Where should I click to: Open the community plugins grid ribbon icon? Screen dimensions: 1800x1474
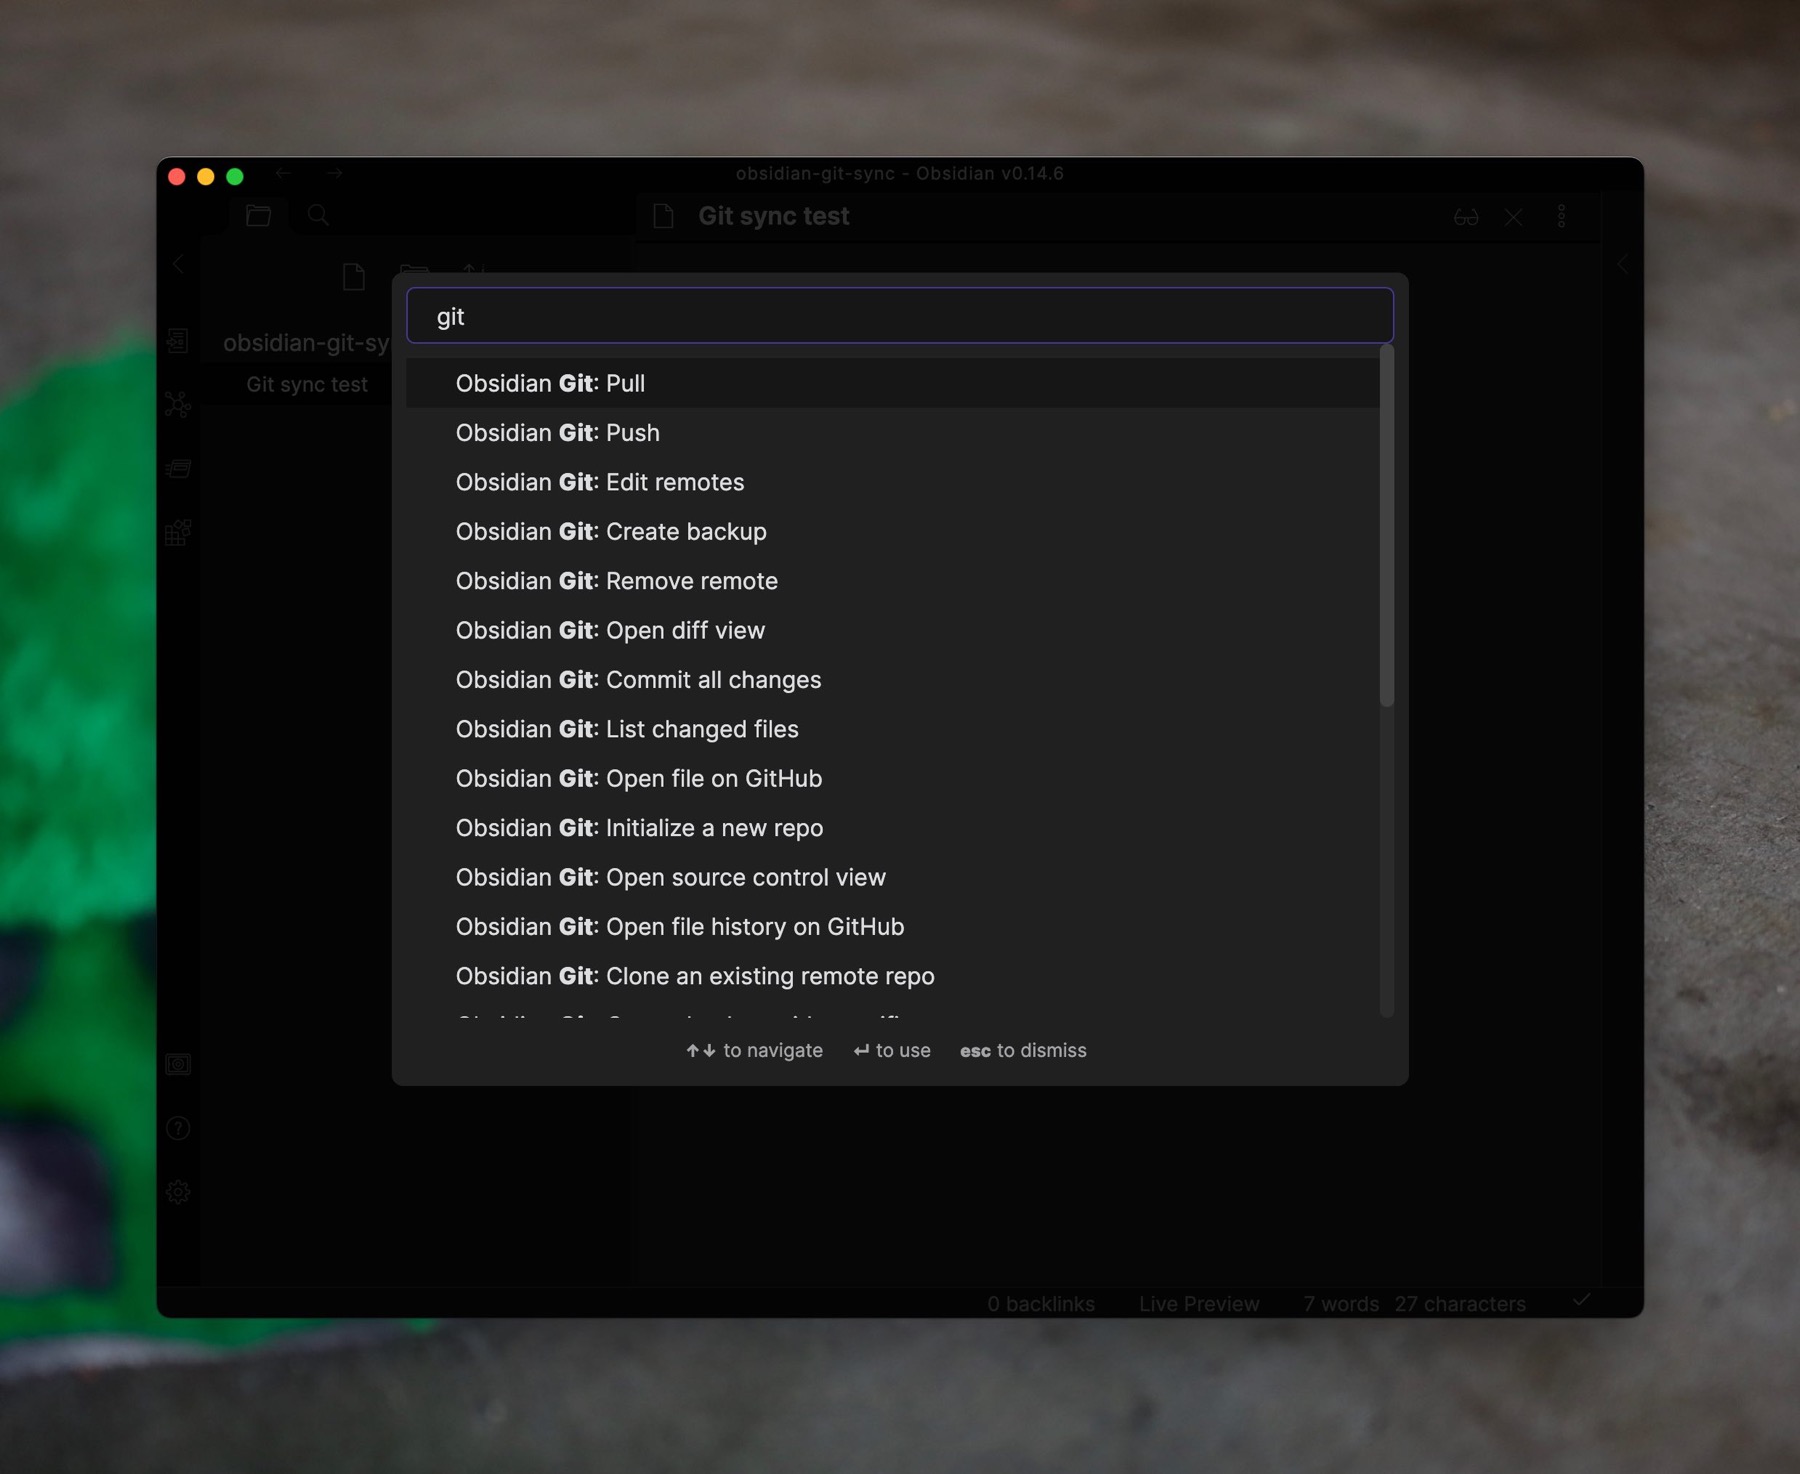coord(178,533)
